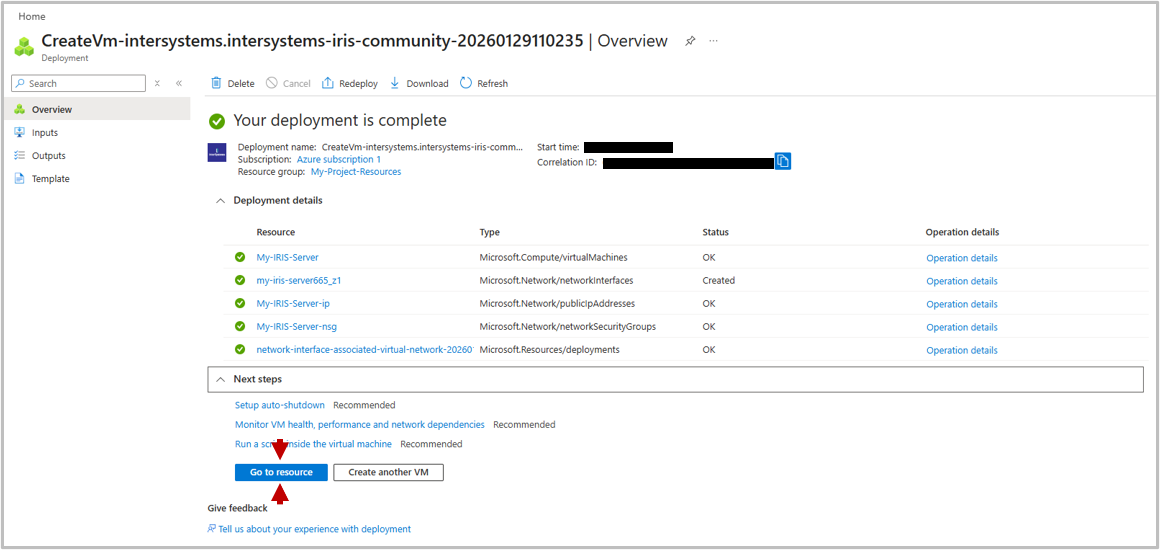Image resolution: width=1161 pixels, height=550 pixels.
Task: Open the Inputs menu item
Action: 44,133
